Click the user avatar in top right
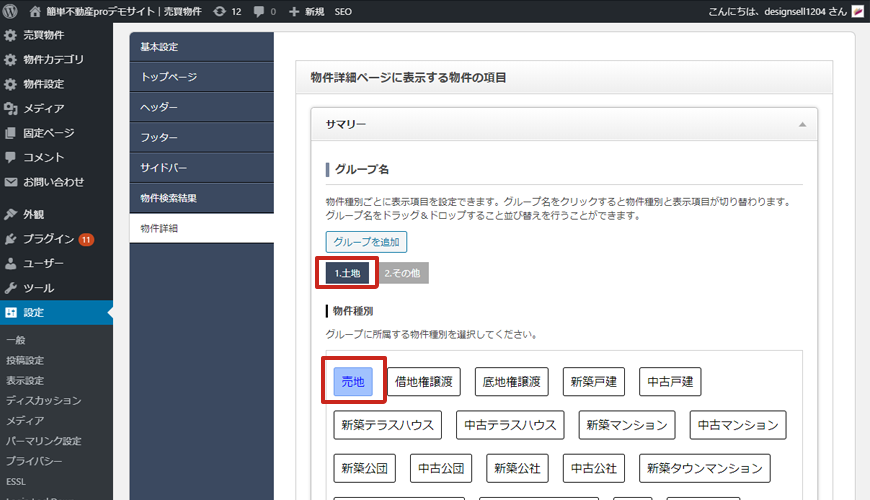870x500 pixels. coord(857,11)
